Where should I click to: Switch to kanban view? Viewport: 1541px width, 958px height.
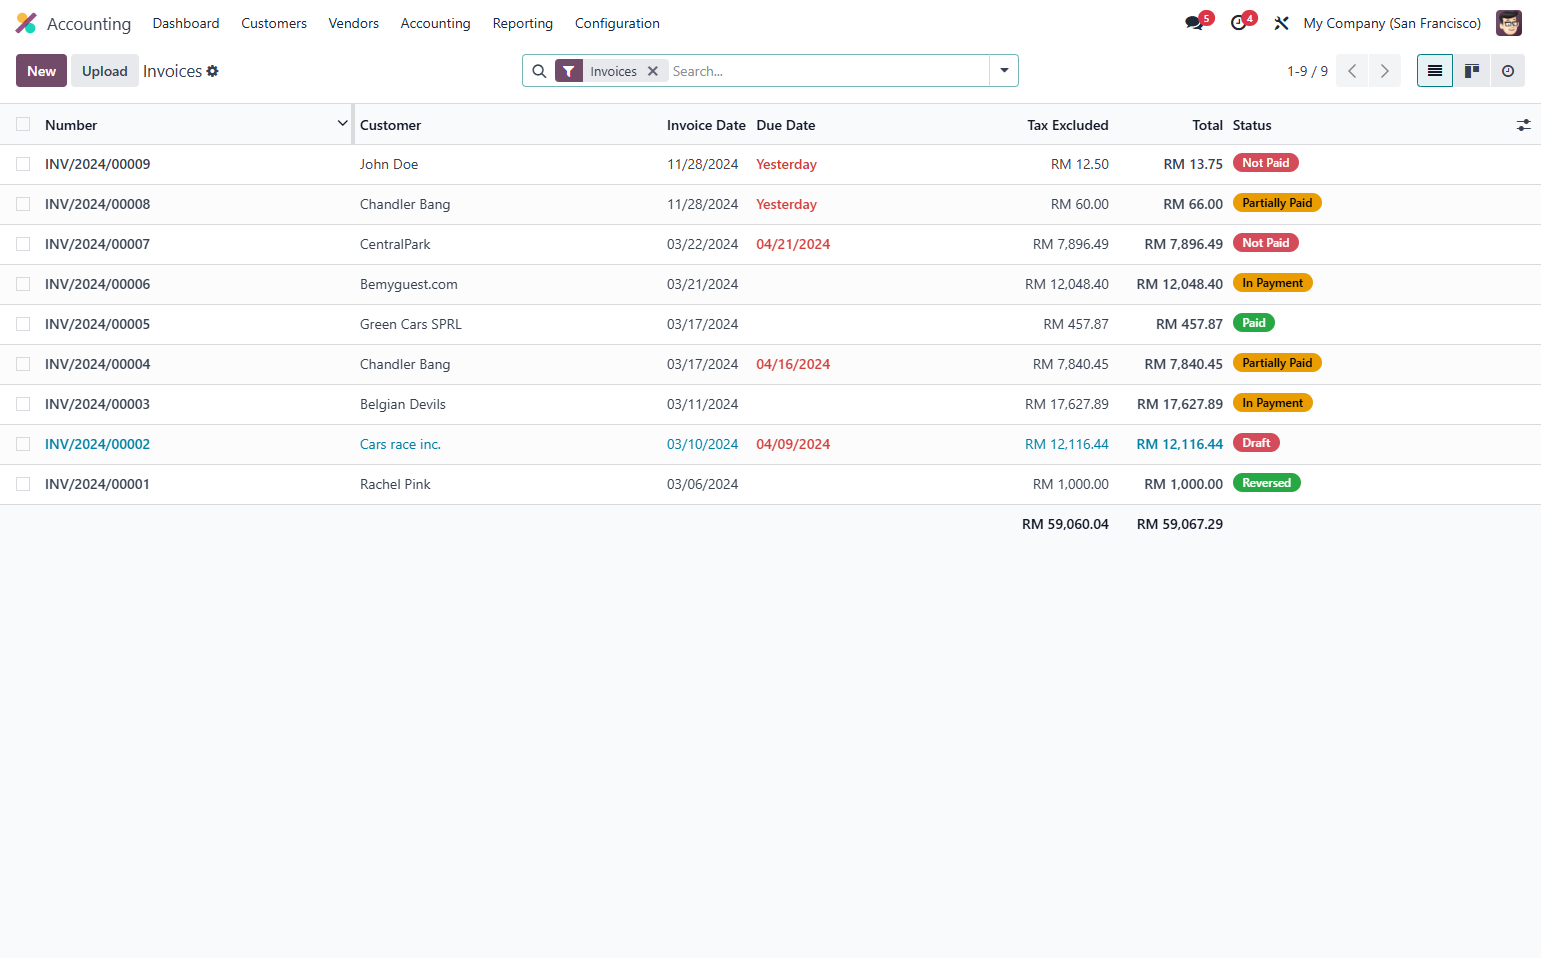pos(1471,71)
